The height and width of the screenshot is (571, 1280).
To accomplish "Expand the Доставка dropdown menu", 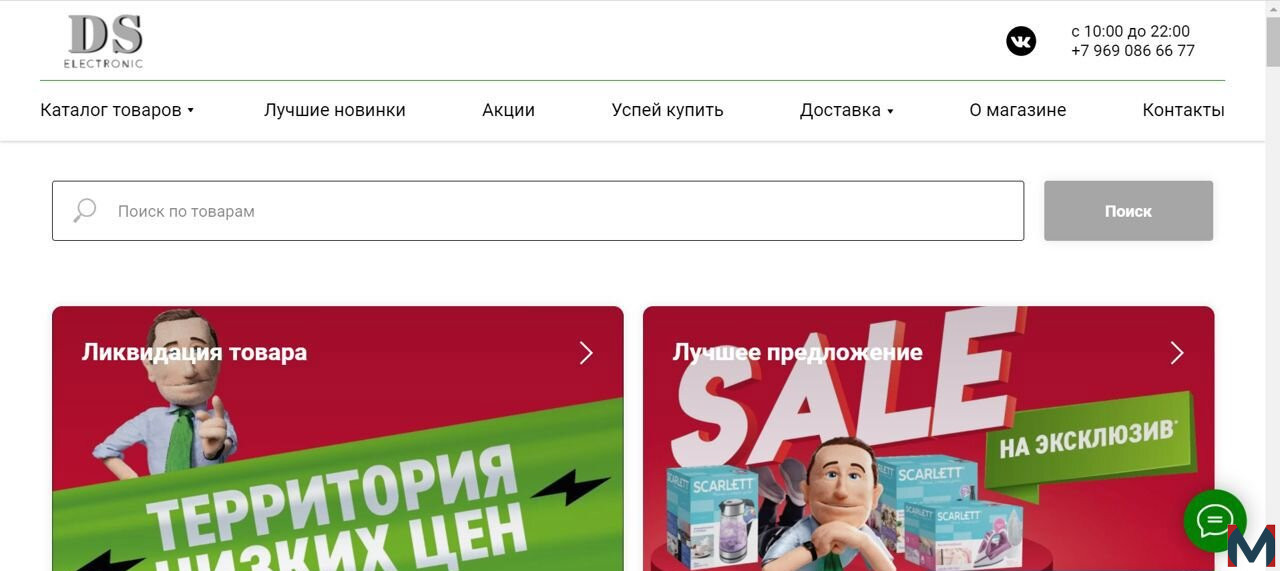I will pos(847,110).
